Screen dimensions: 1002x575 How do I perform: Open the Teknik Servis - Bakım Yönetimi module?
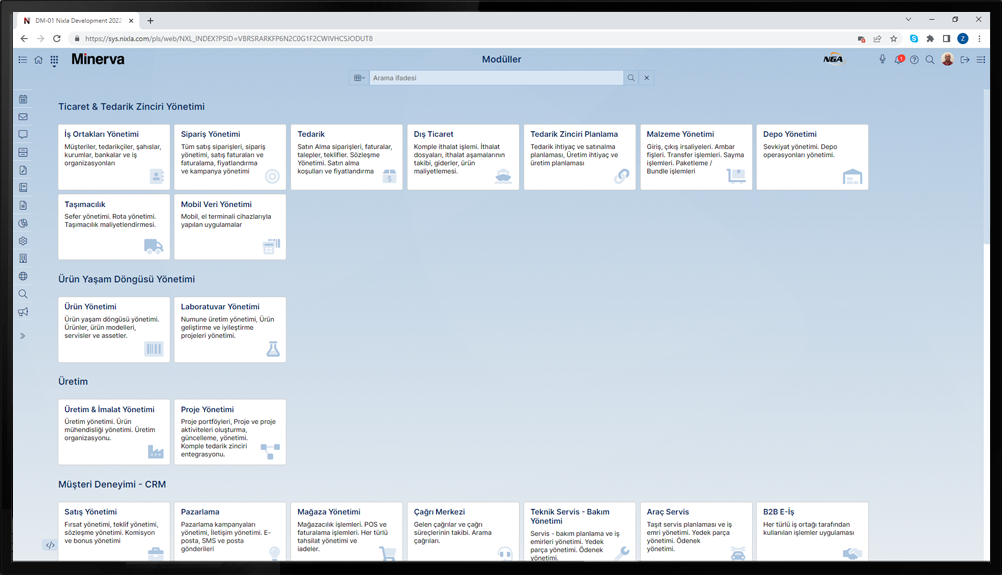point(580,532)
